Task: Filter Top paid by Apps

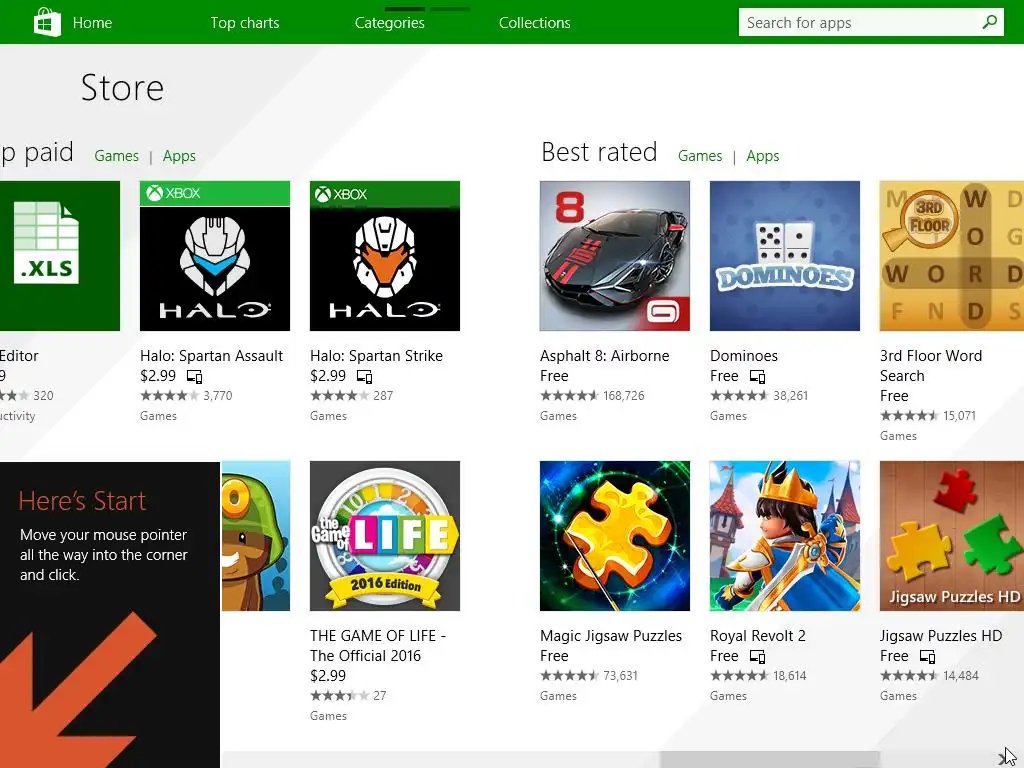Action: click(x=179, y=156)
